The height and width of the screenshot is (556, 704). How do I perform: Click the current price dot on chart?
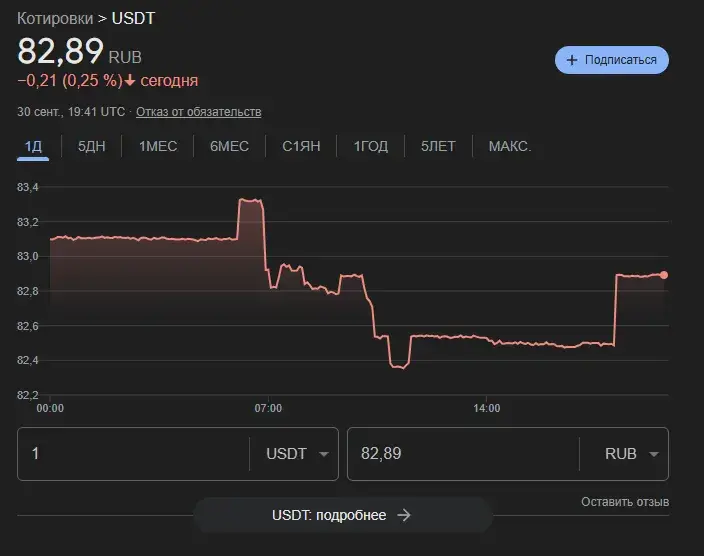[x=664, y=275]
